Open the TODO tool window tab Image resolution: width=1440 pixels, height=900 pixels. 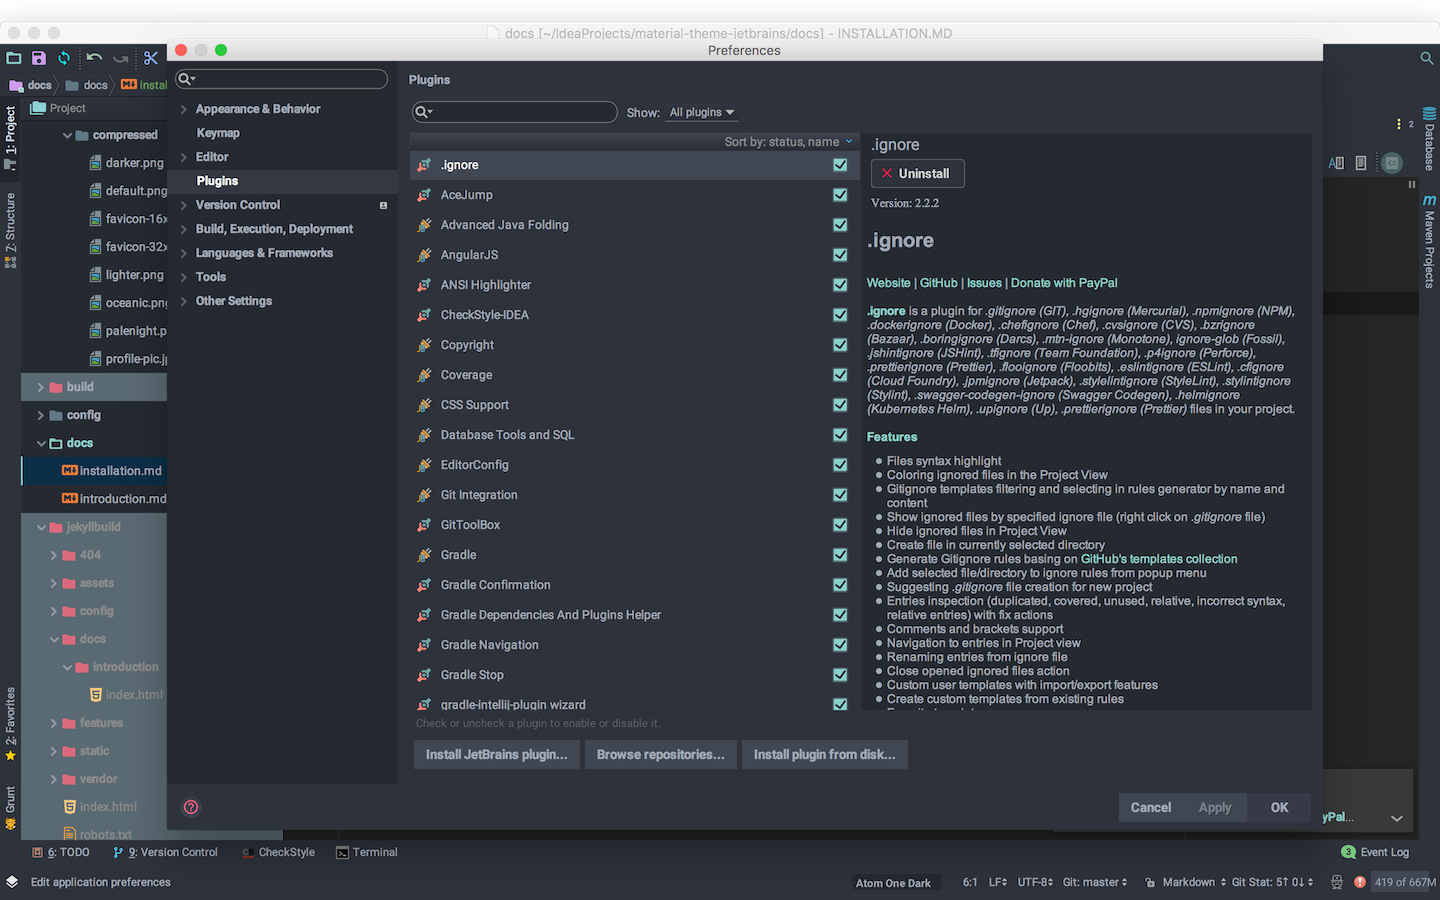(62, 852)
